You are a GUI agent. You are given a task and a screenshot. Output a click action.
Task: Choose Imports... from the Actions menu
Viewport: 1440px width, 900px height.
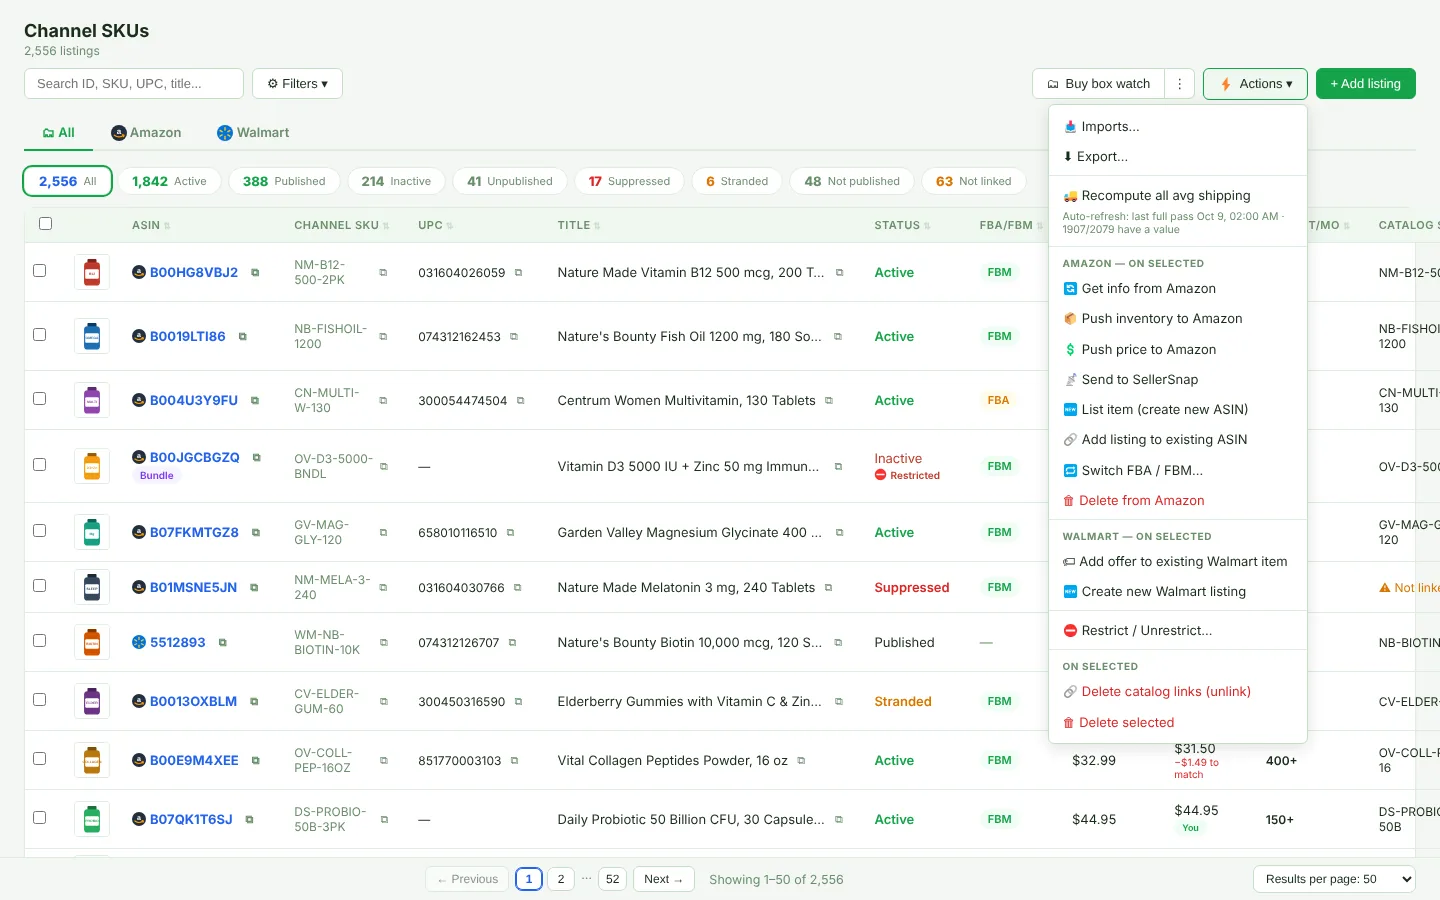(x=1178, y=127)
